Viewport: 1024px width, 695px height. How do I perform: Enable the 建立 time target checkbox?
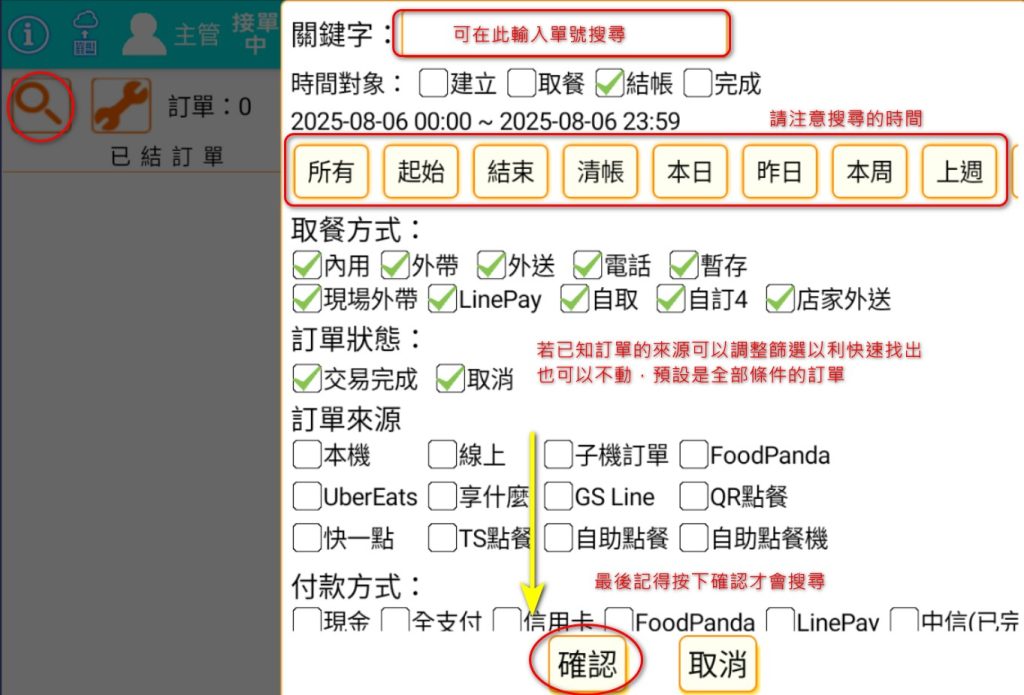tap(434, 83)
